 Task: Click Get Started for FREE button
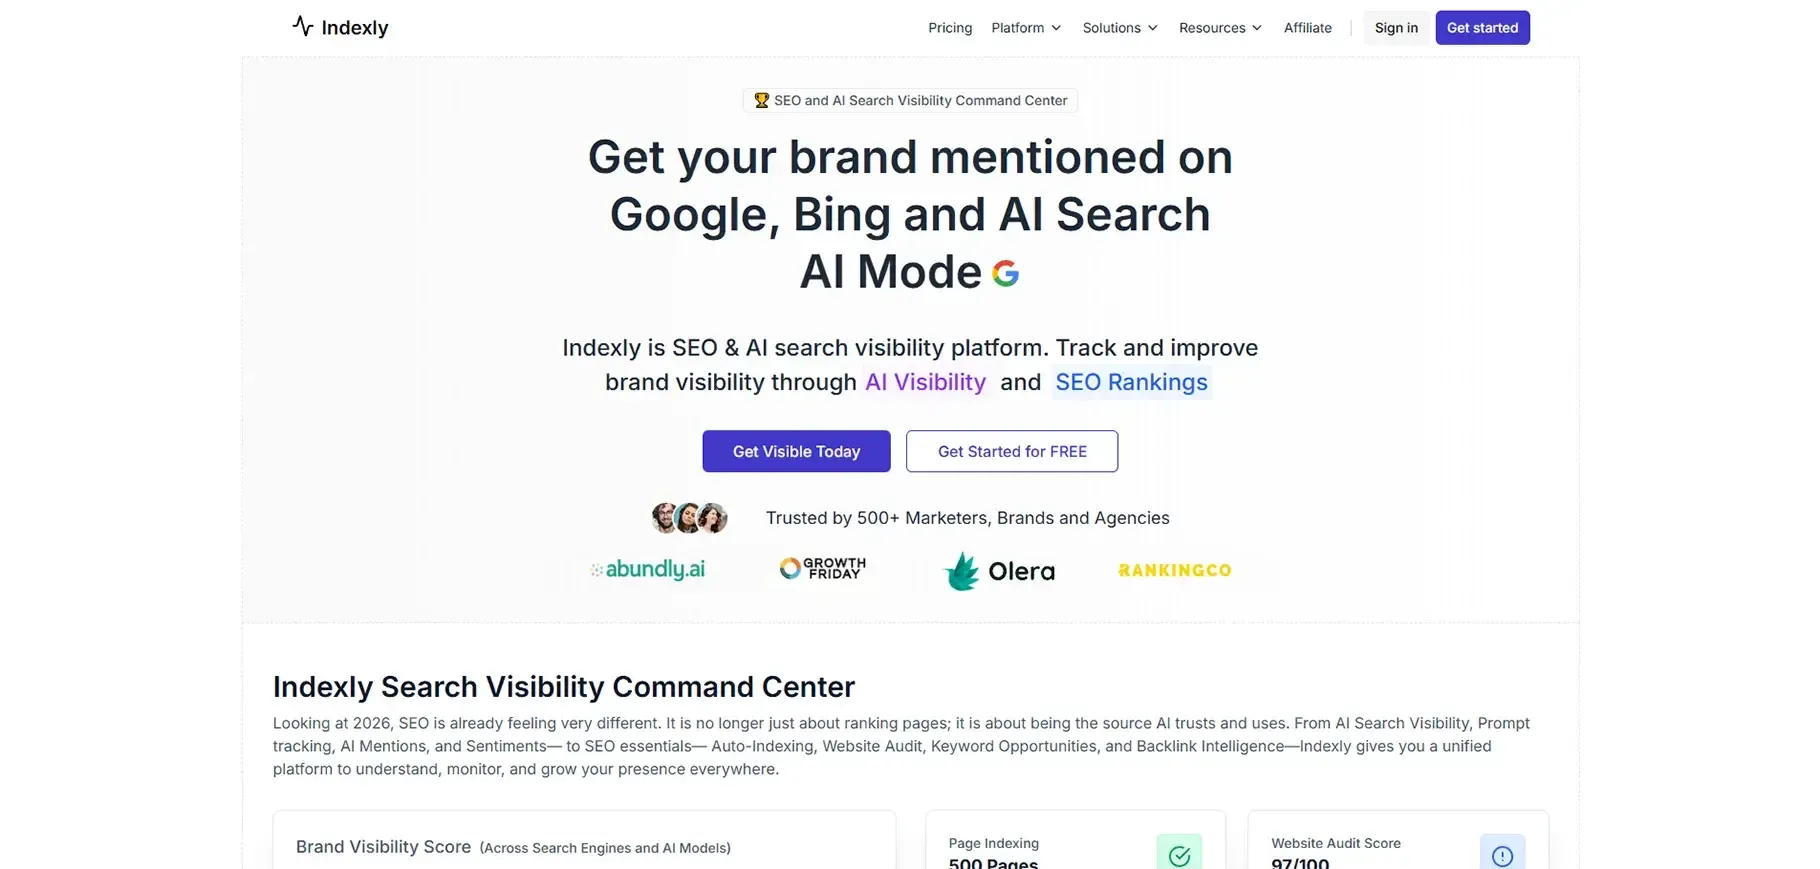click(x=1012, y=451)
